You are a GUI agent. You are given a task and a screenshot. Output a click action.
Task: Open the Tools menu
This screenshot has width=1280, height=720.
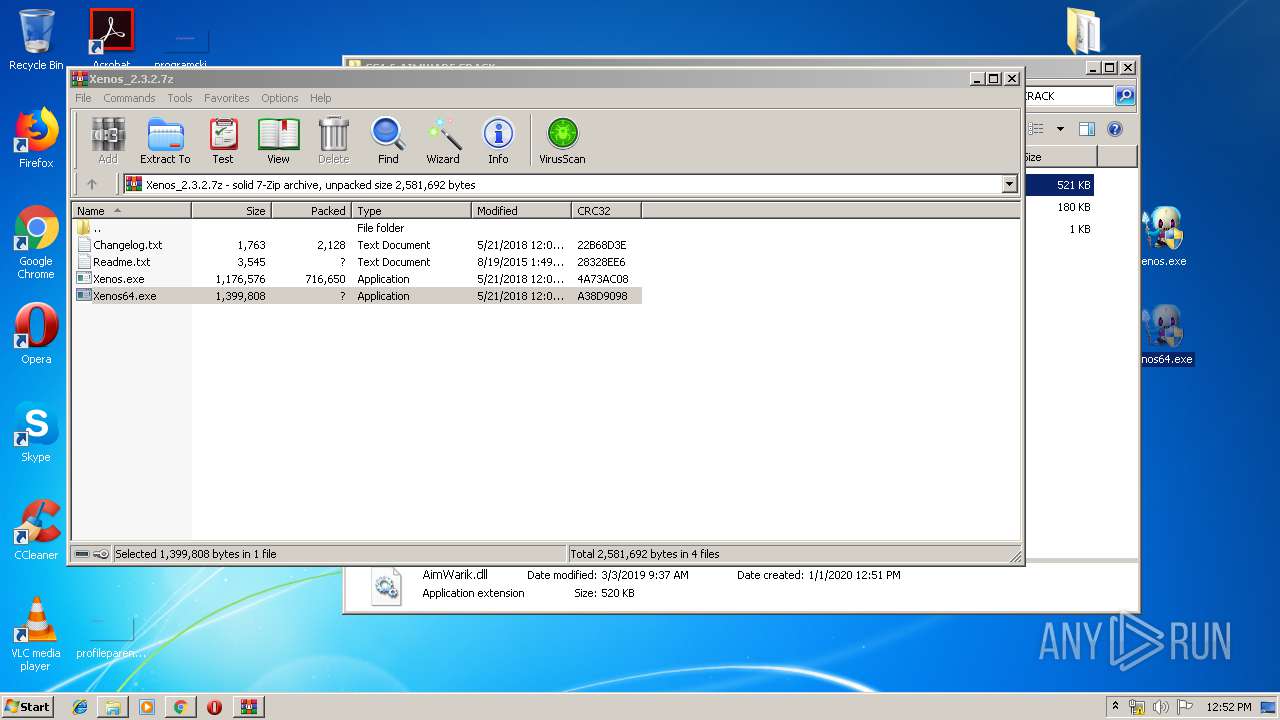180,98
